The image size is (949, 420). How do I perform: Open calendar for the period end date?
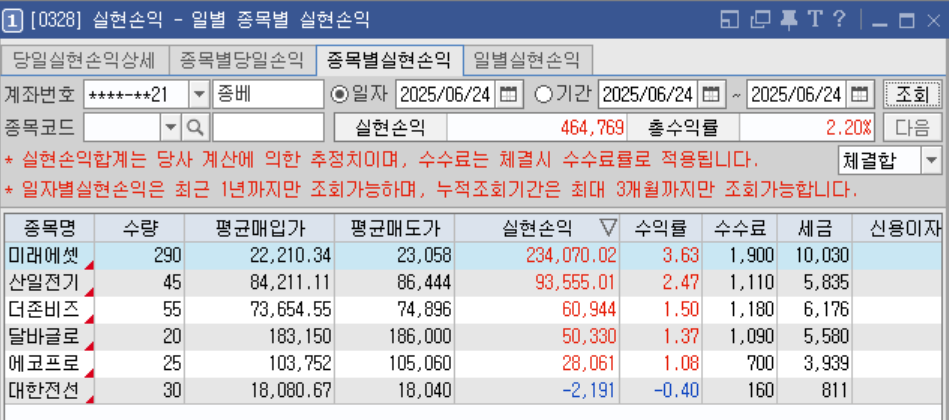859,95
